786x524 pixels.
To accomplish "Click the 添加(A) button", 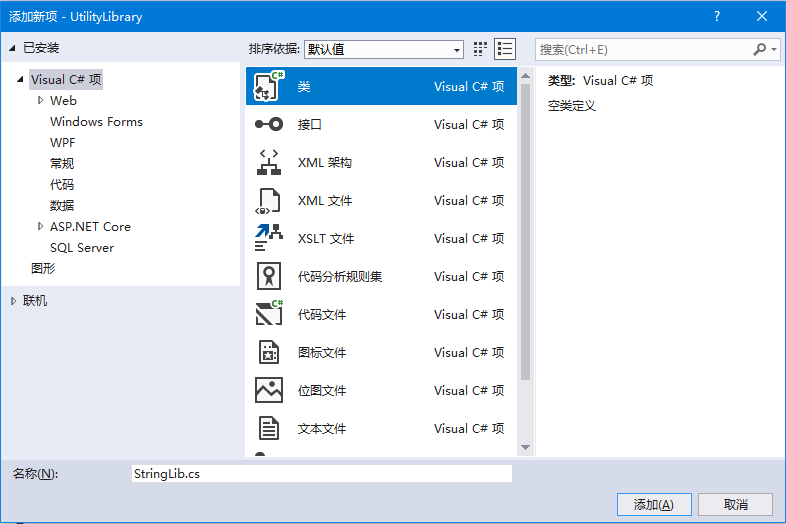I will 654,504.
